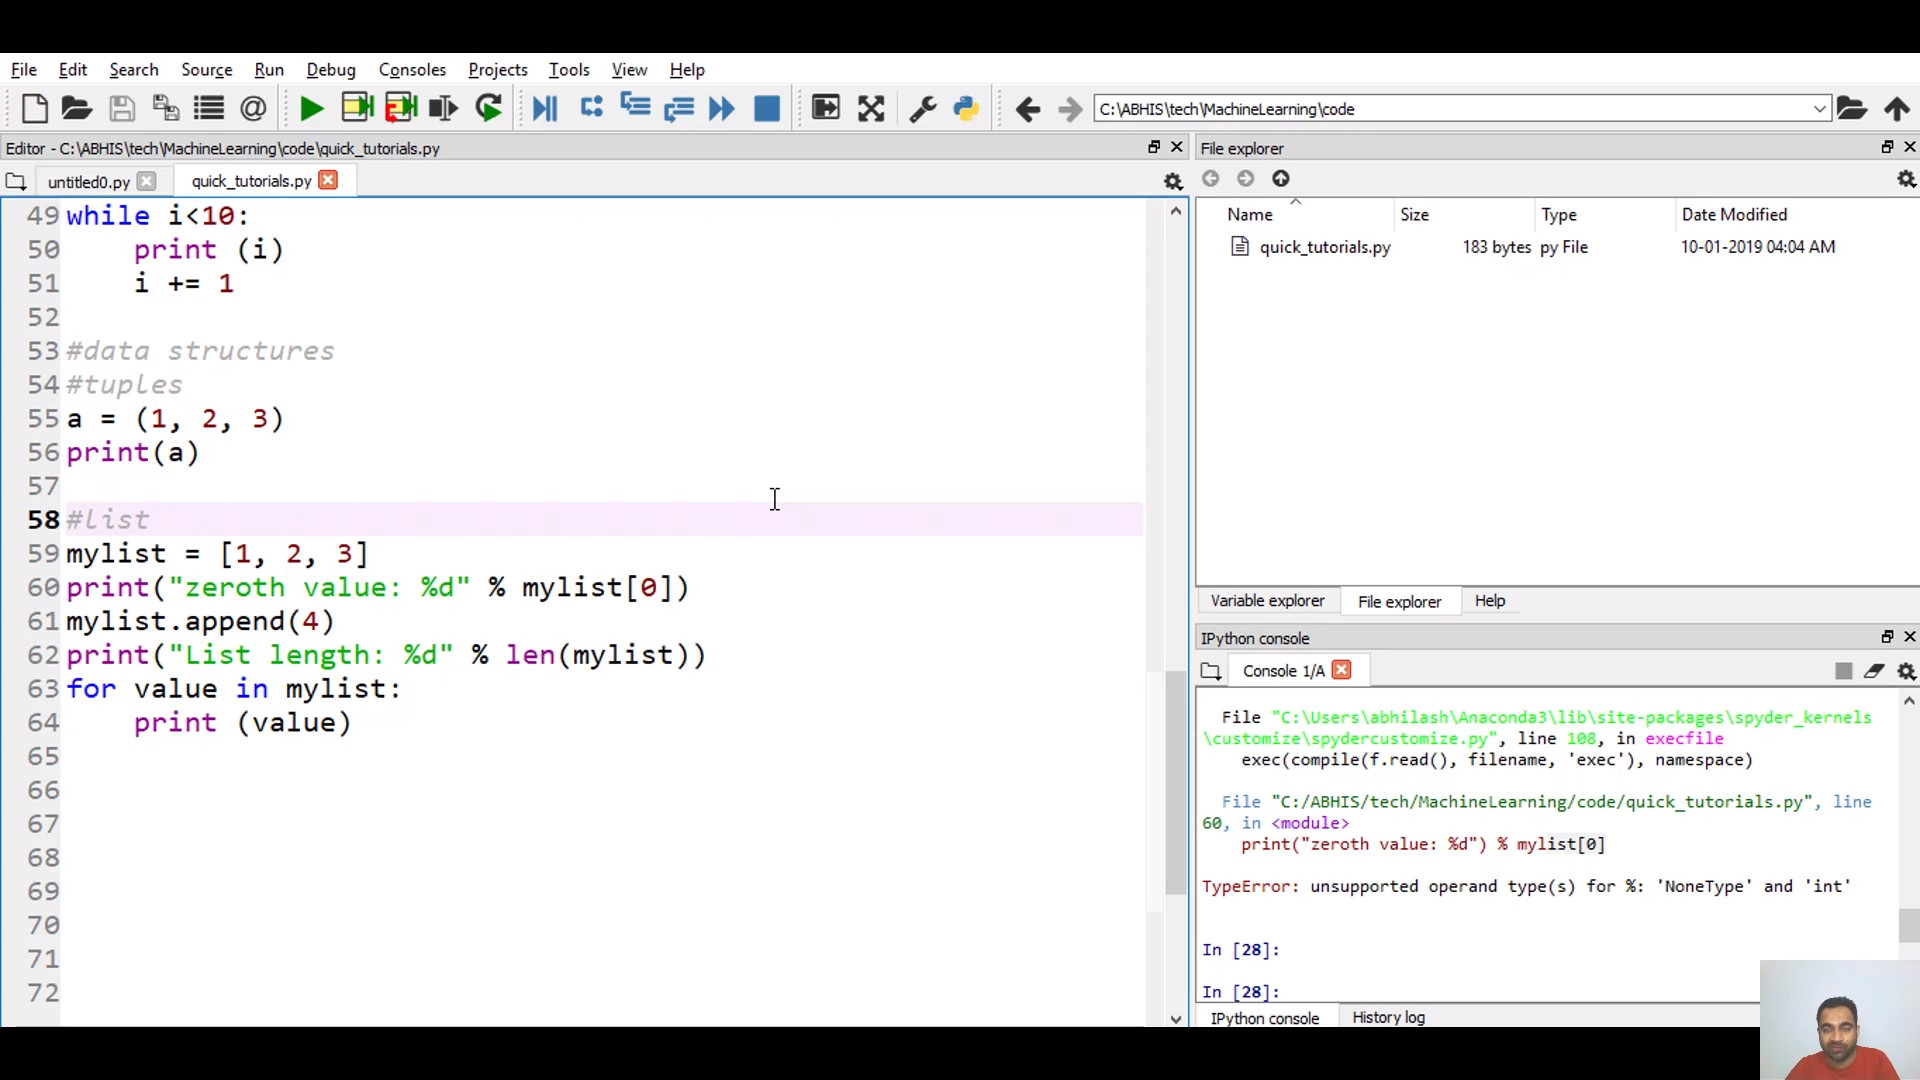Open the Debug menu
The image size is (1920, 1080).
click(331, 69)
